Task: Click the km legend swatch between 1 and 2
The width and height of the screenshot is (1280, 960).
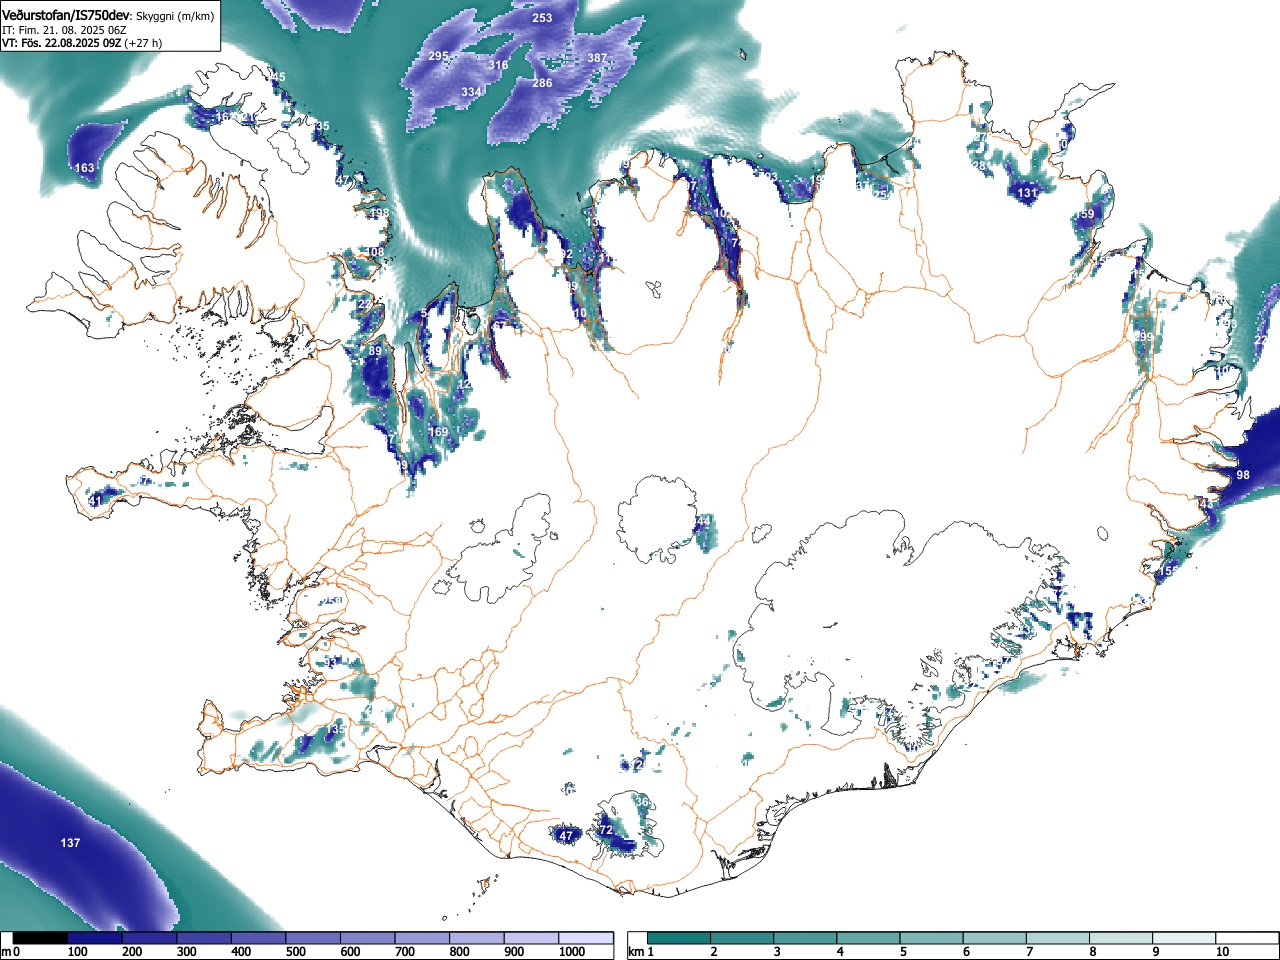Action: [679, 938]
